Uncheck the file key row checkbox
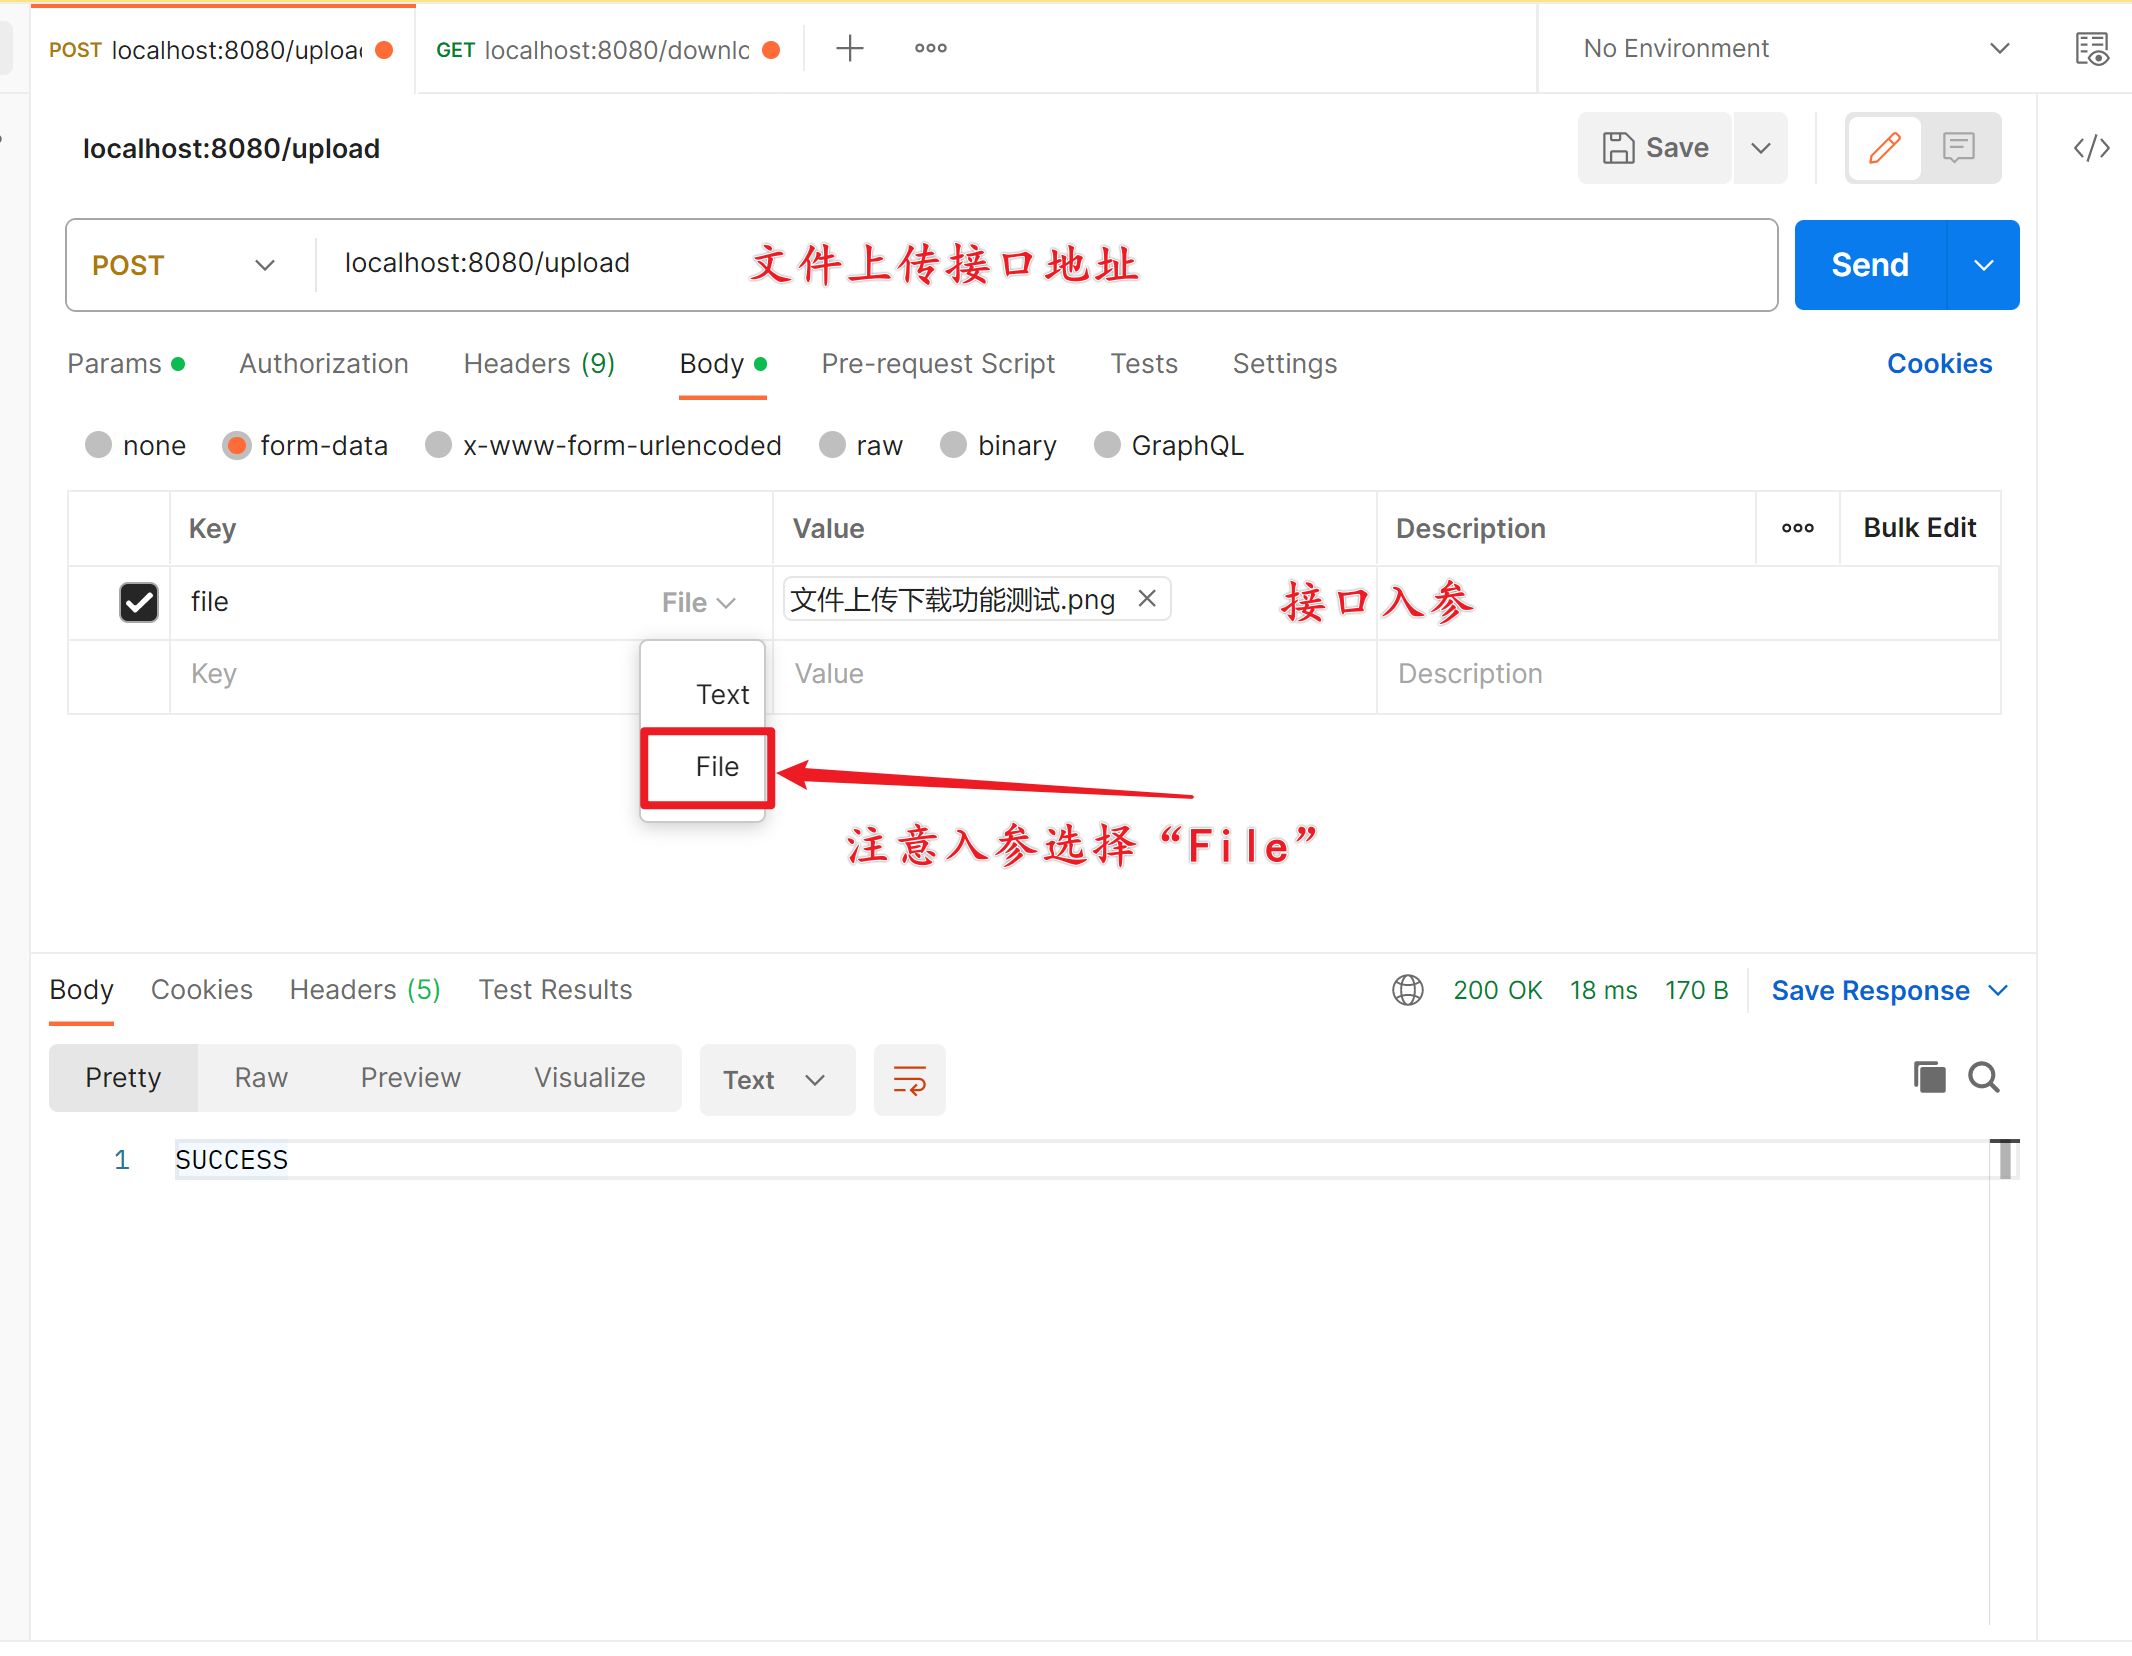 click(x=138, y=602)
